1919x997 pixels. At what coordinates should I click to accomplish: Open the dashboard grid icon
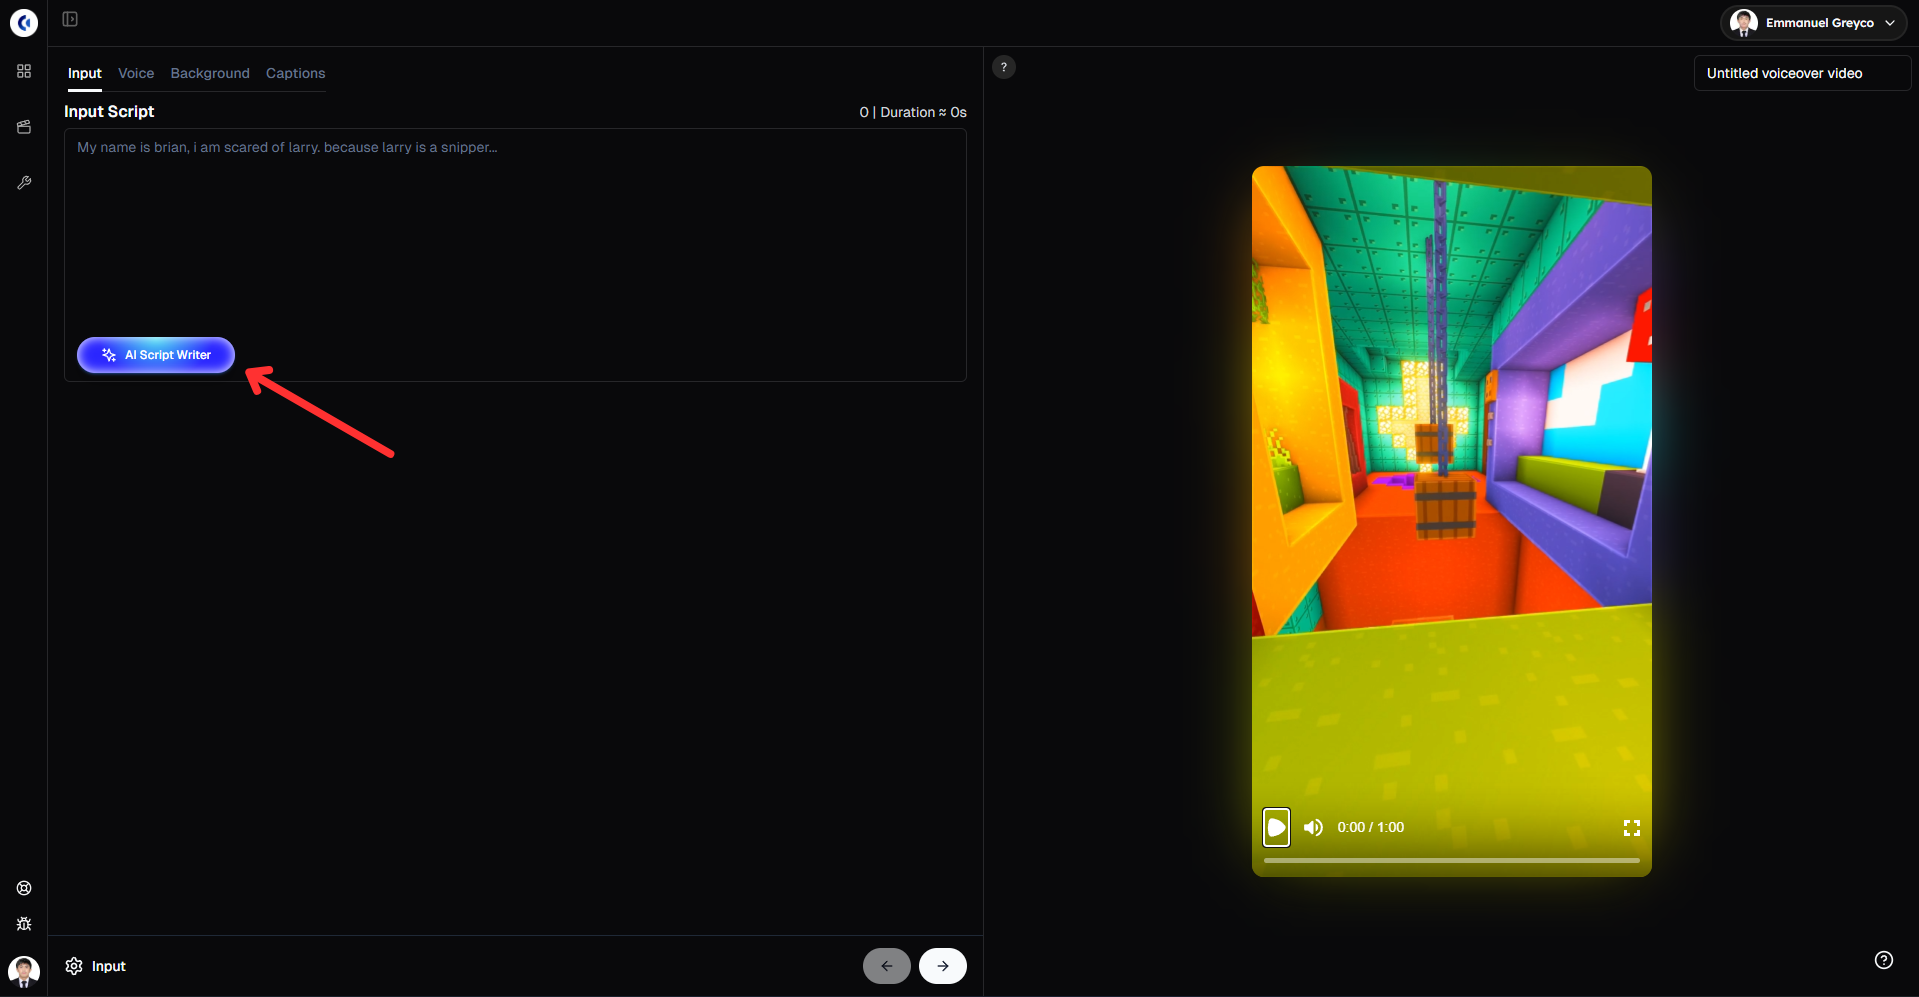tap(24, 71)
